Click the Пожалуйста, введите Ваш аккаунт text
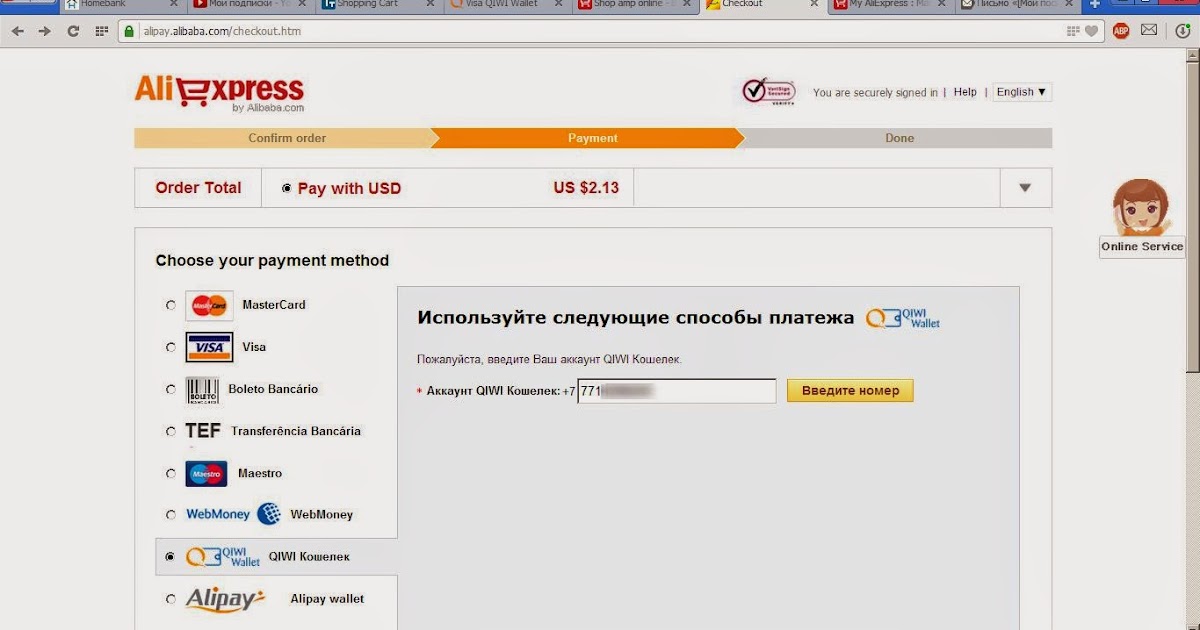 (x=549, y=359)
